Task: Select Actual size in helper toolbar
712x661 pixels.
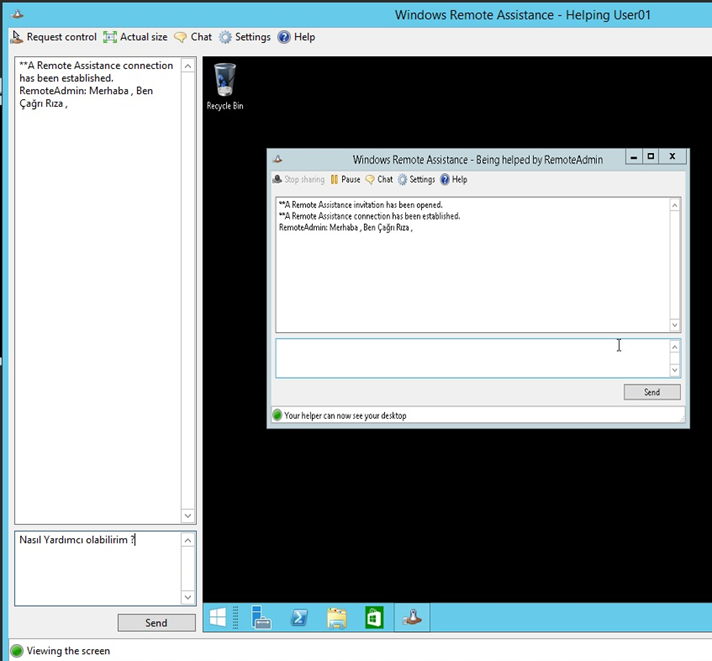Action: coord(135,37)
